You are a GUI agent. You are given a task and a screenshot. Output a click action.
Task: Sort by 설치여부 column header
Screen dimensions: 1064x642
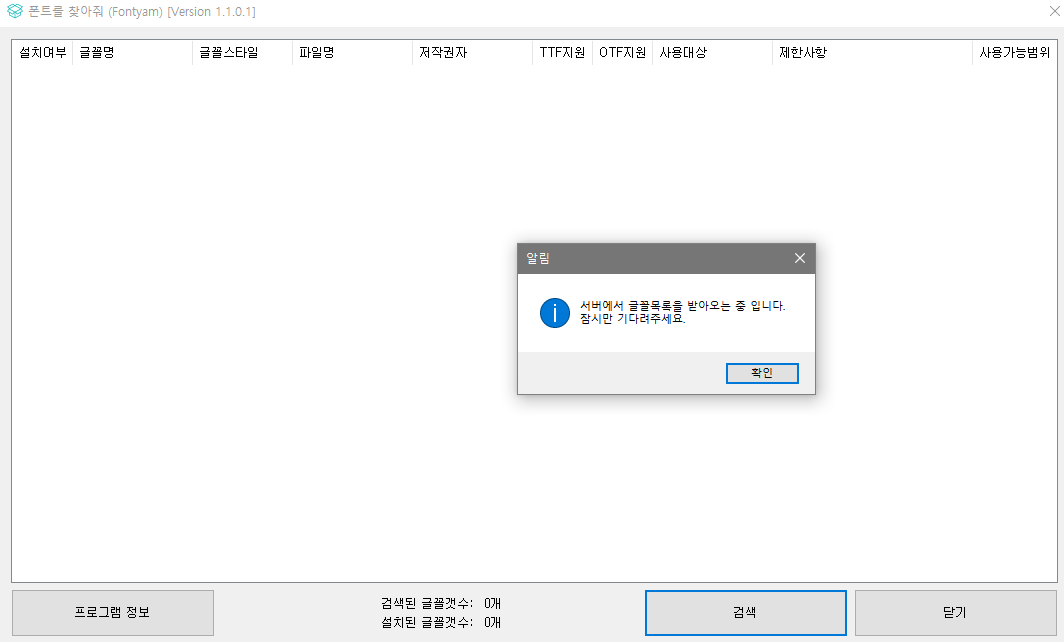point(42,52)
